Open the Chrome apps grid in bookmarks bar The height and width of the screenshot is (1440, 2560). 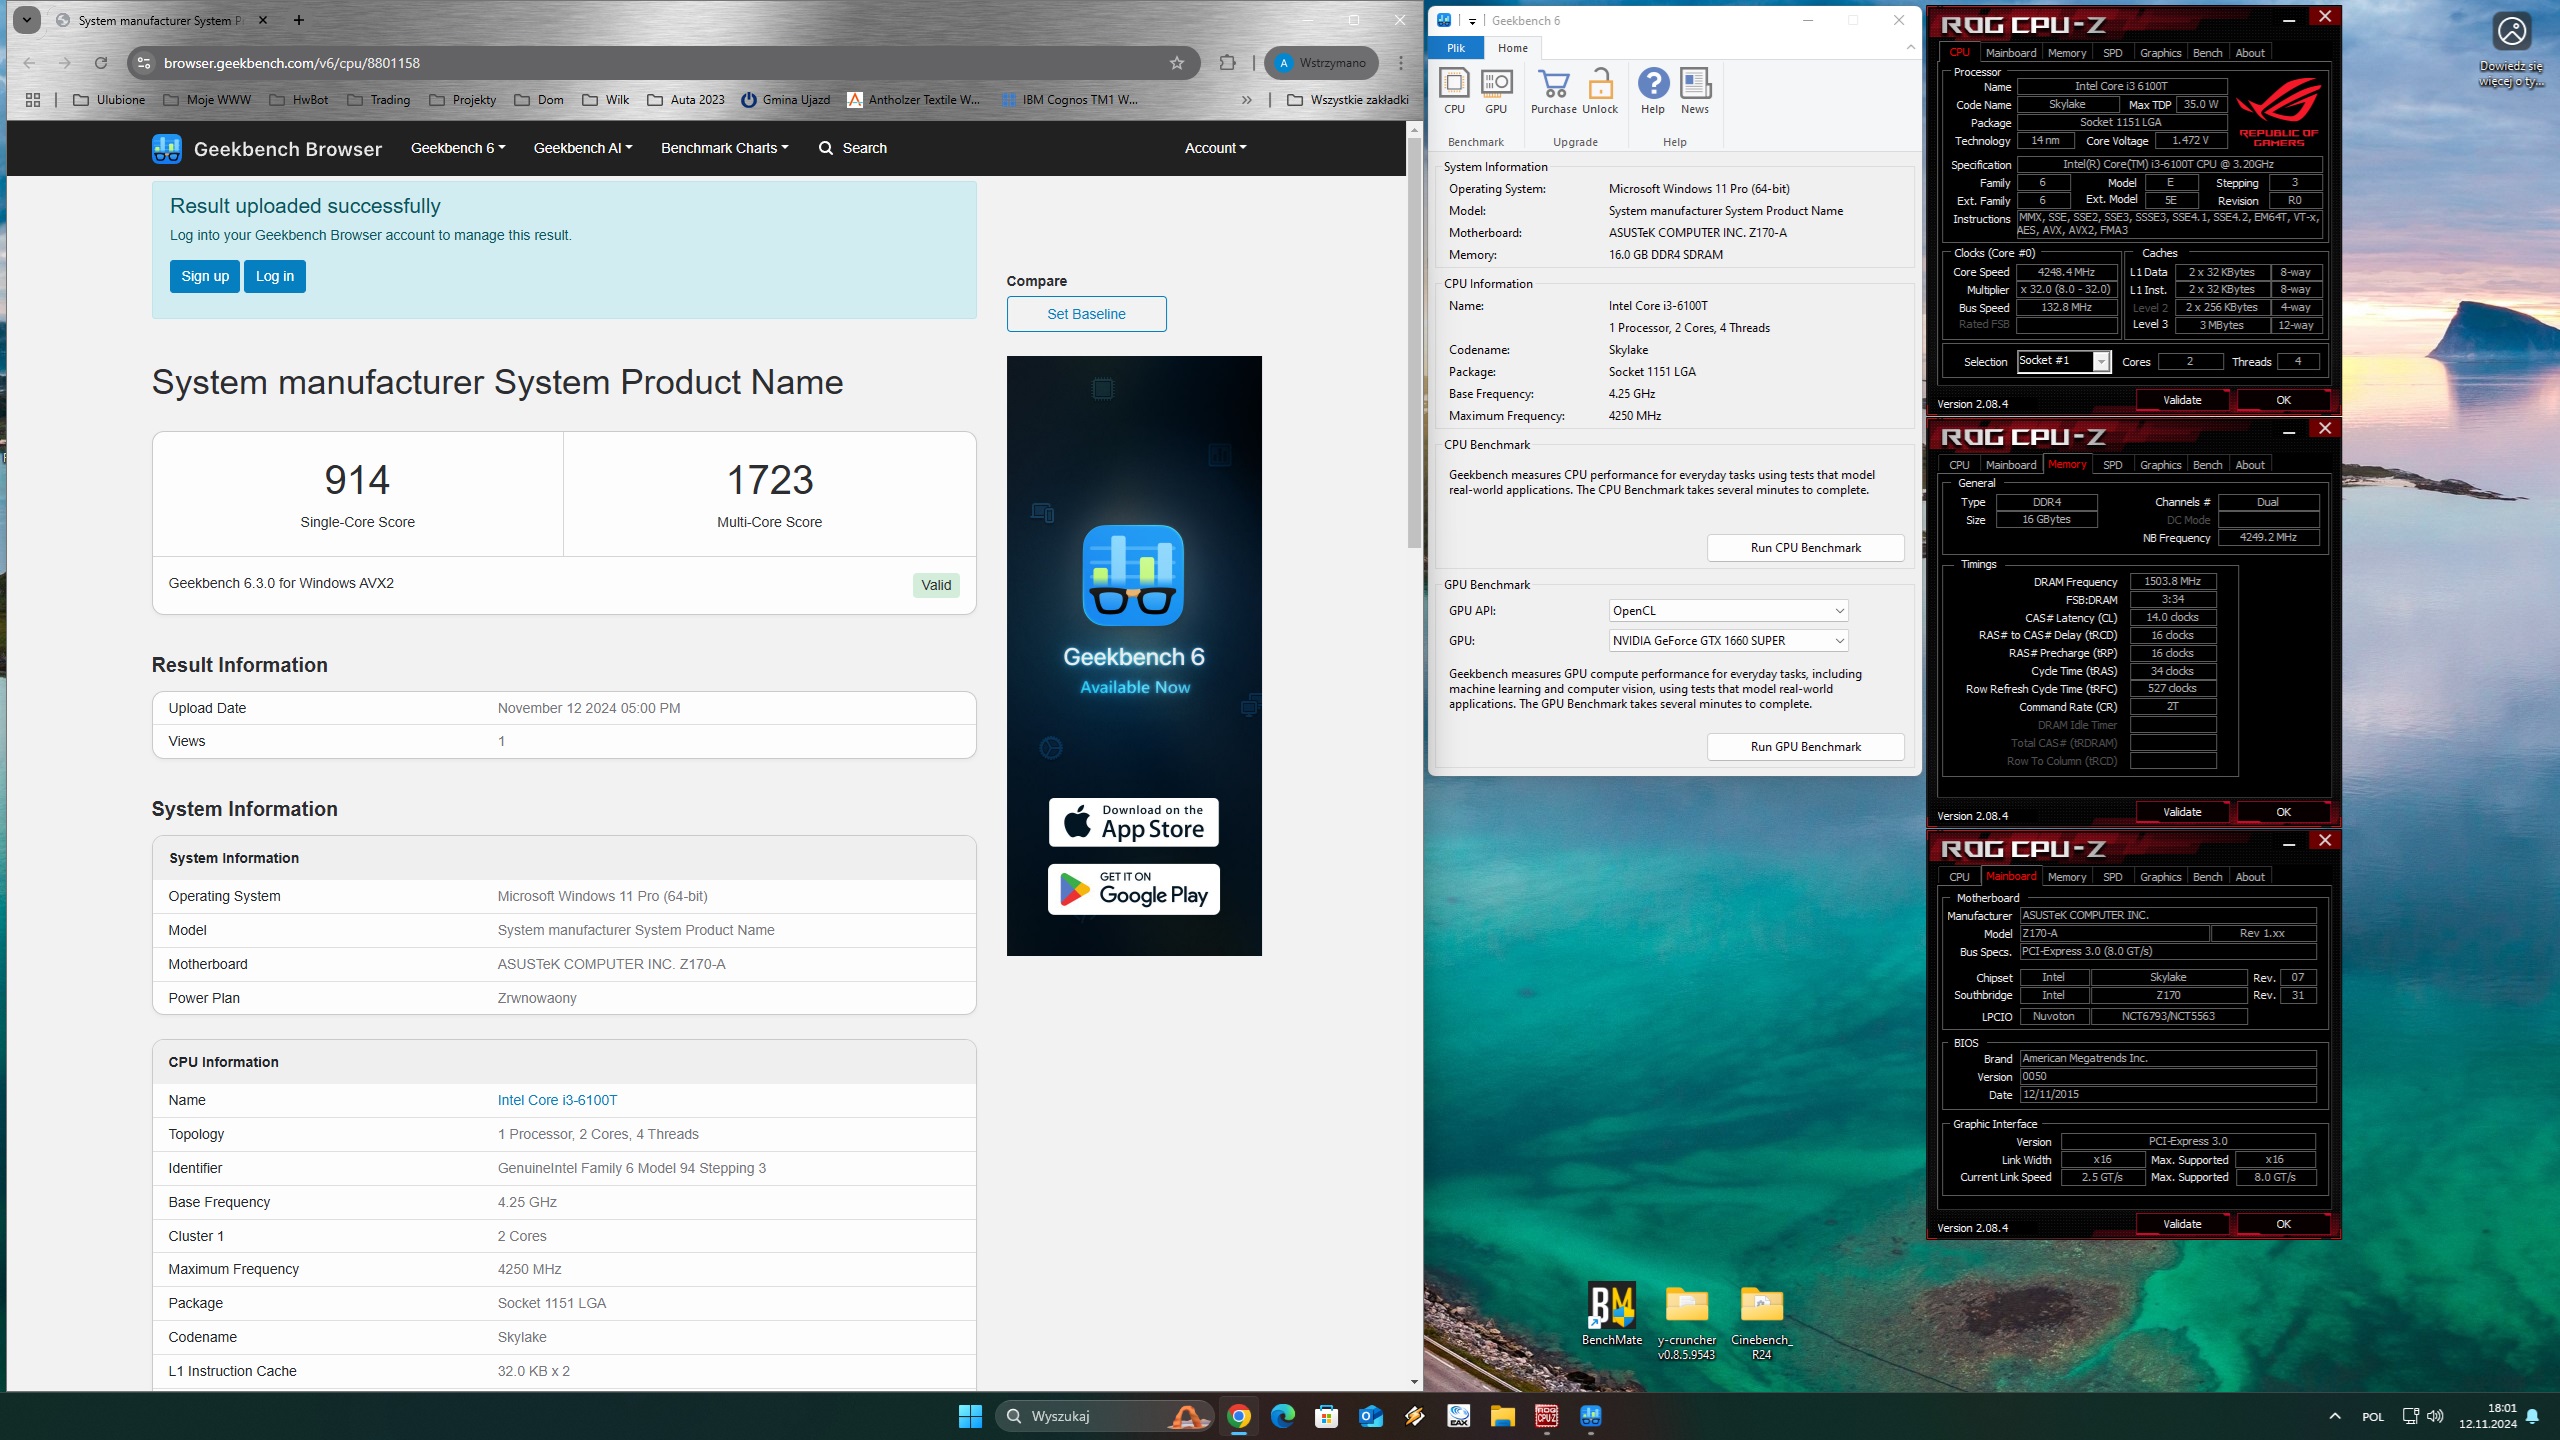[x=33, y=100]
